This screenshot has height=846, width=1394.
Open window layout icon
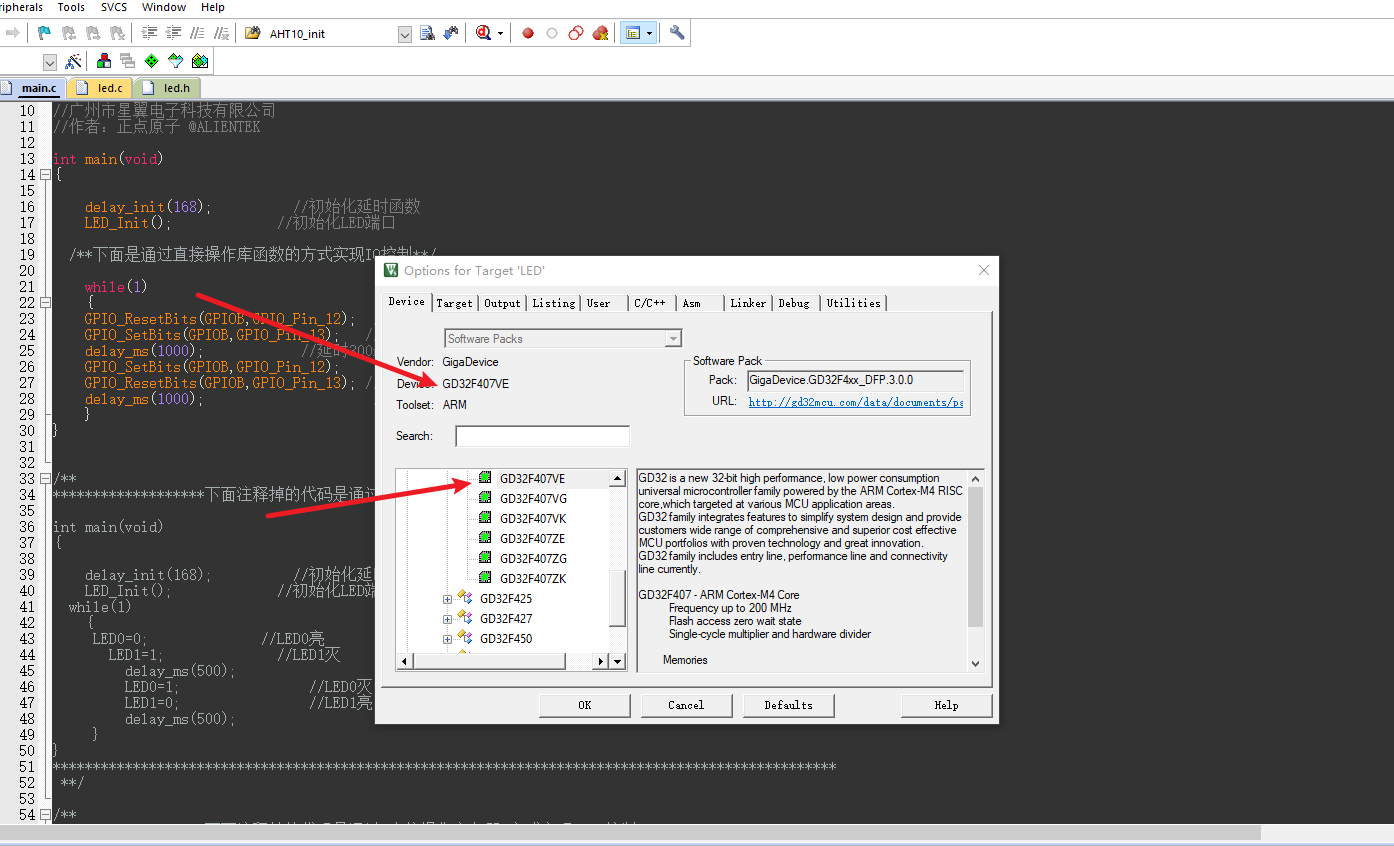(632, 33)
